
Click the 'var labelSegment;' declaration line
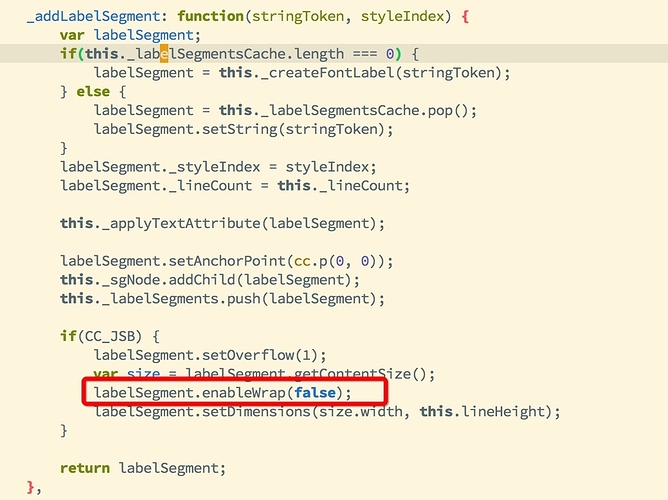130,35
